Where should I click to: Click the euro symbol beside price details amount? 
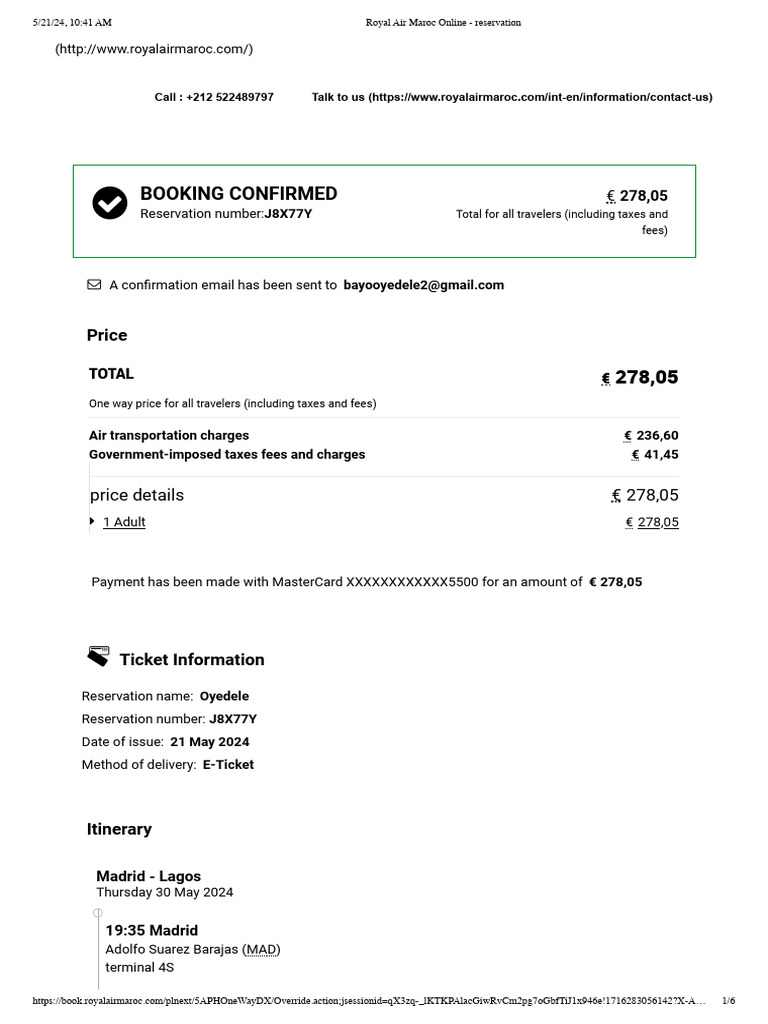pyautogui.click(x=616, y=495)
